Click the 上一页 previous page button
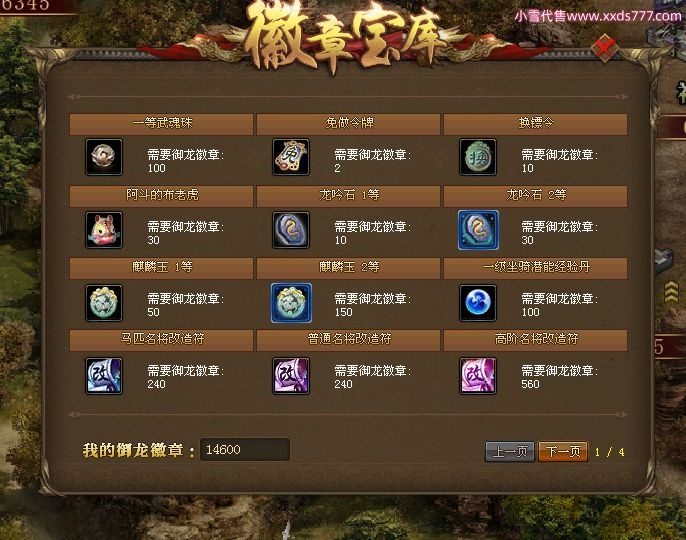 (x=510, y=451)
